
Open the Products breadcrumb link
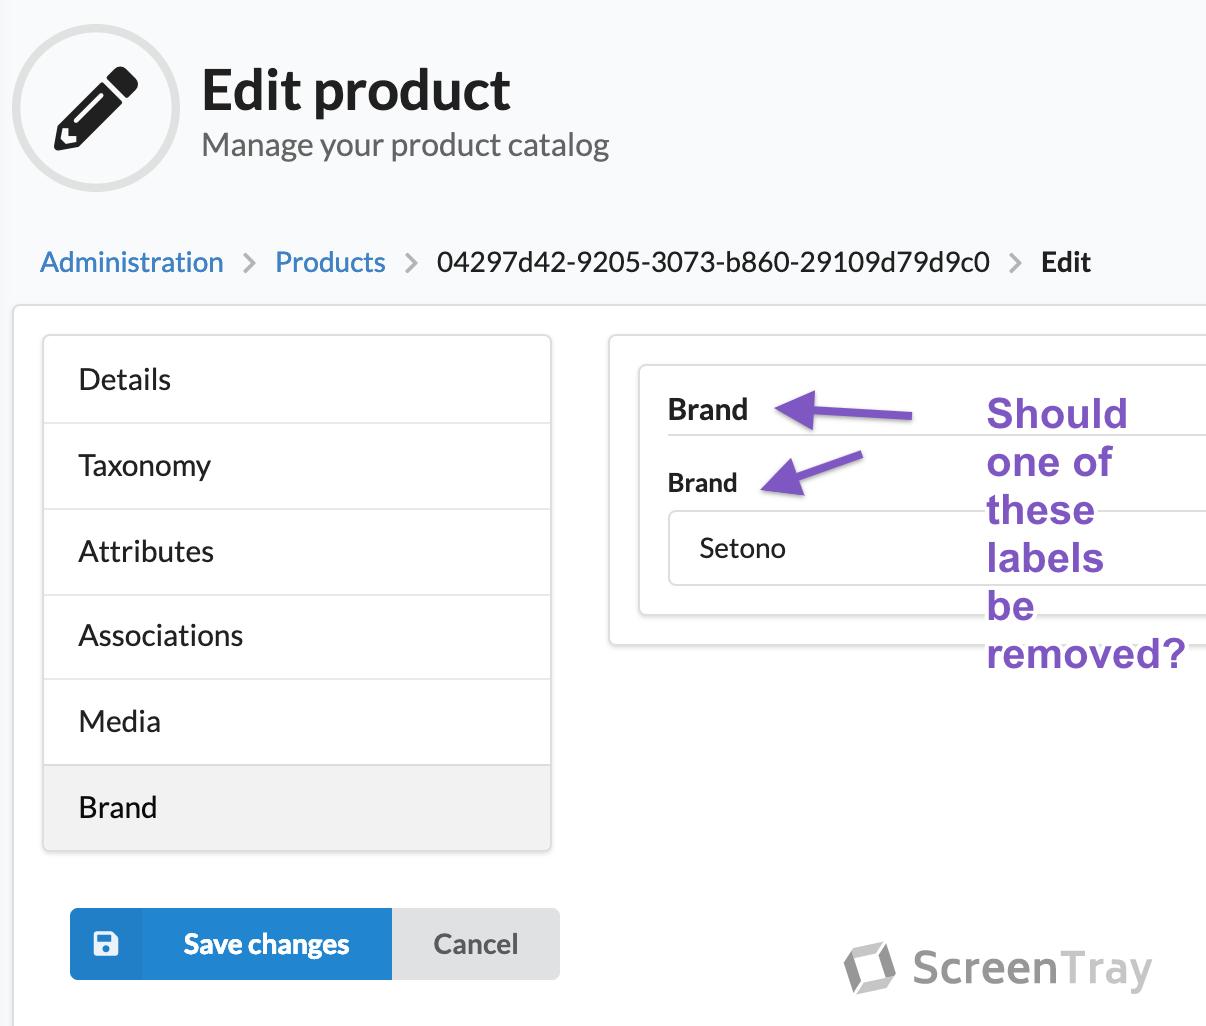[330, 262]
